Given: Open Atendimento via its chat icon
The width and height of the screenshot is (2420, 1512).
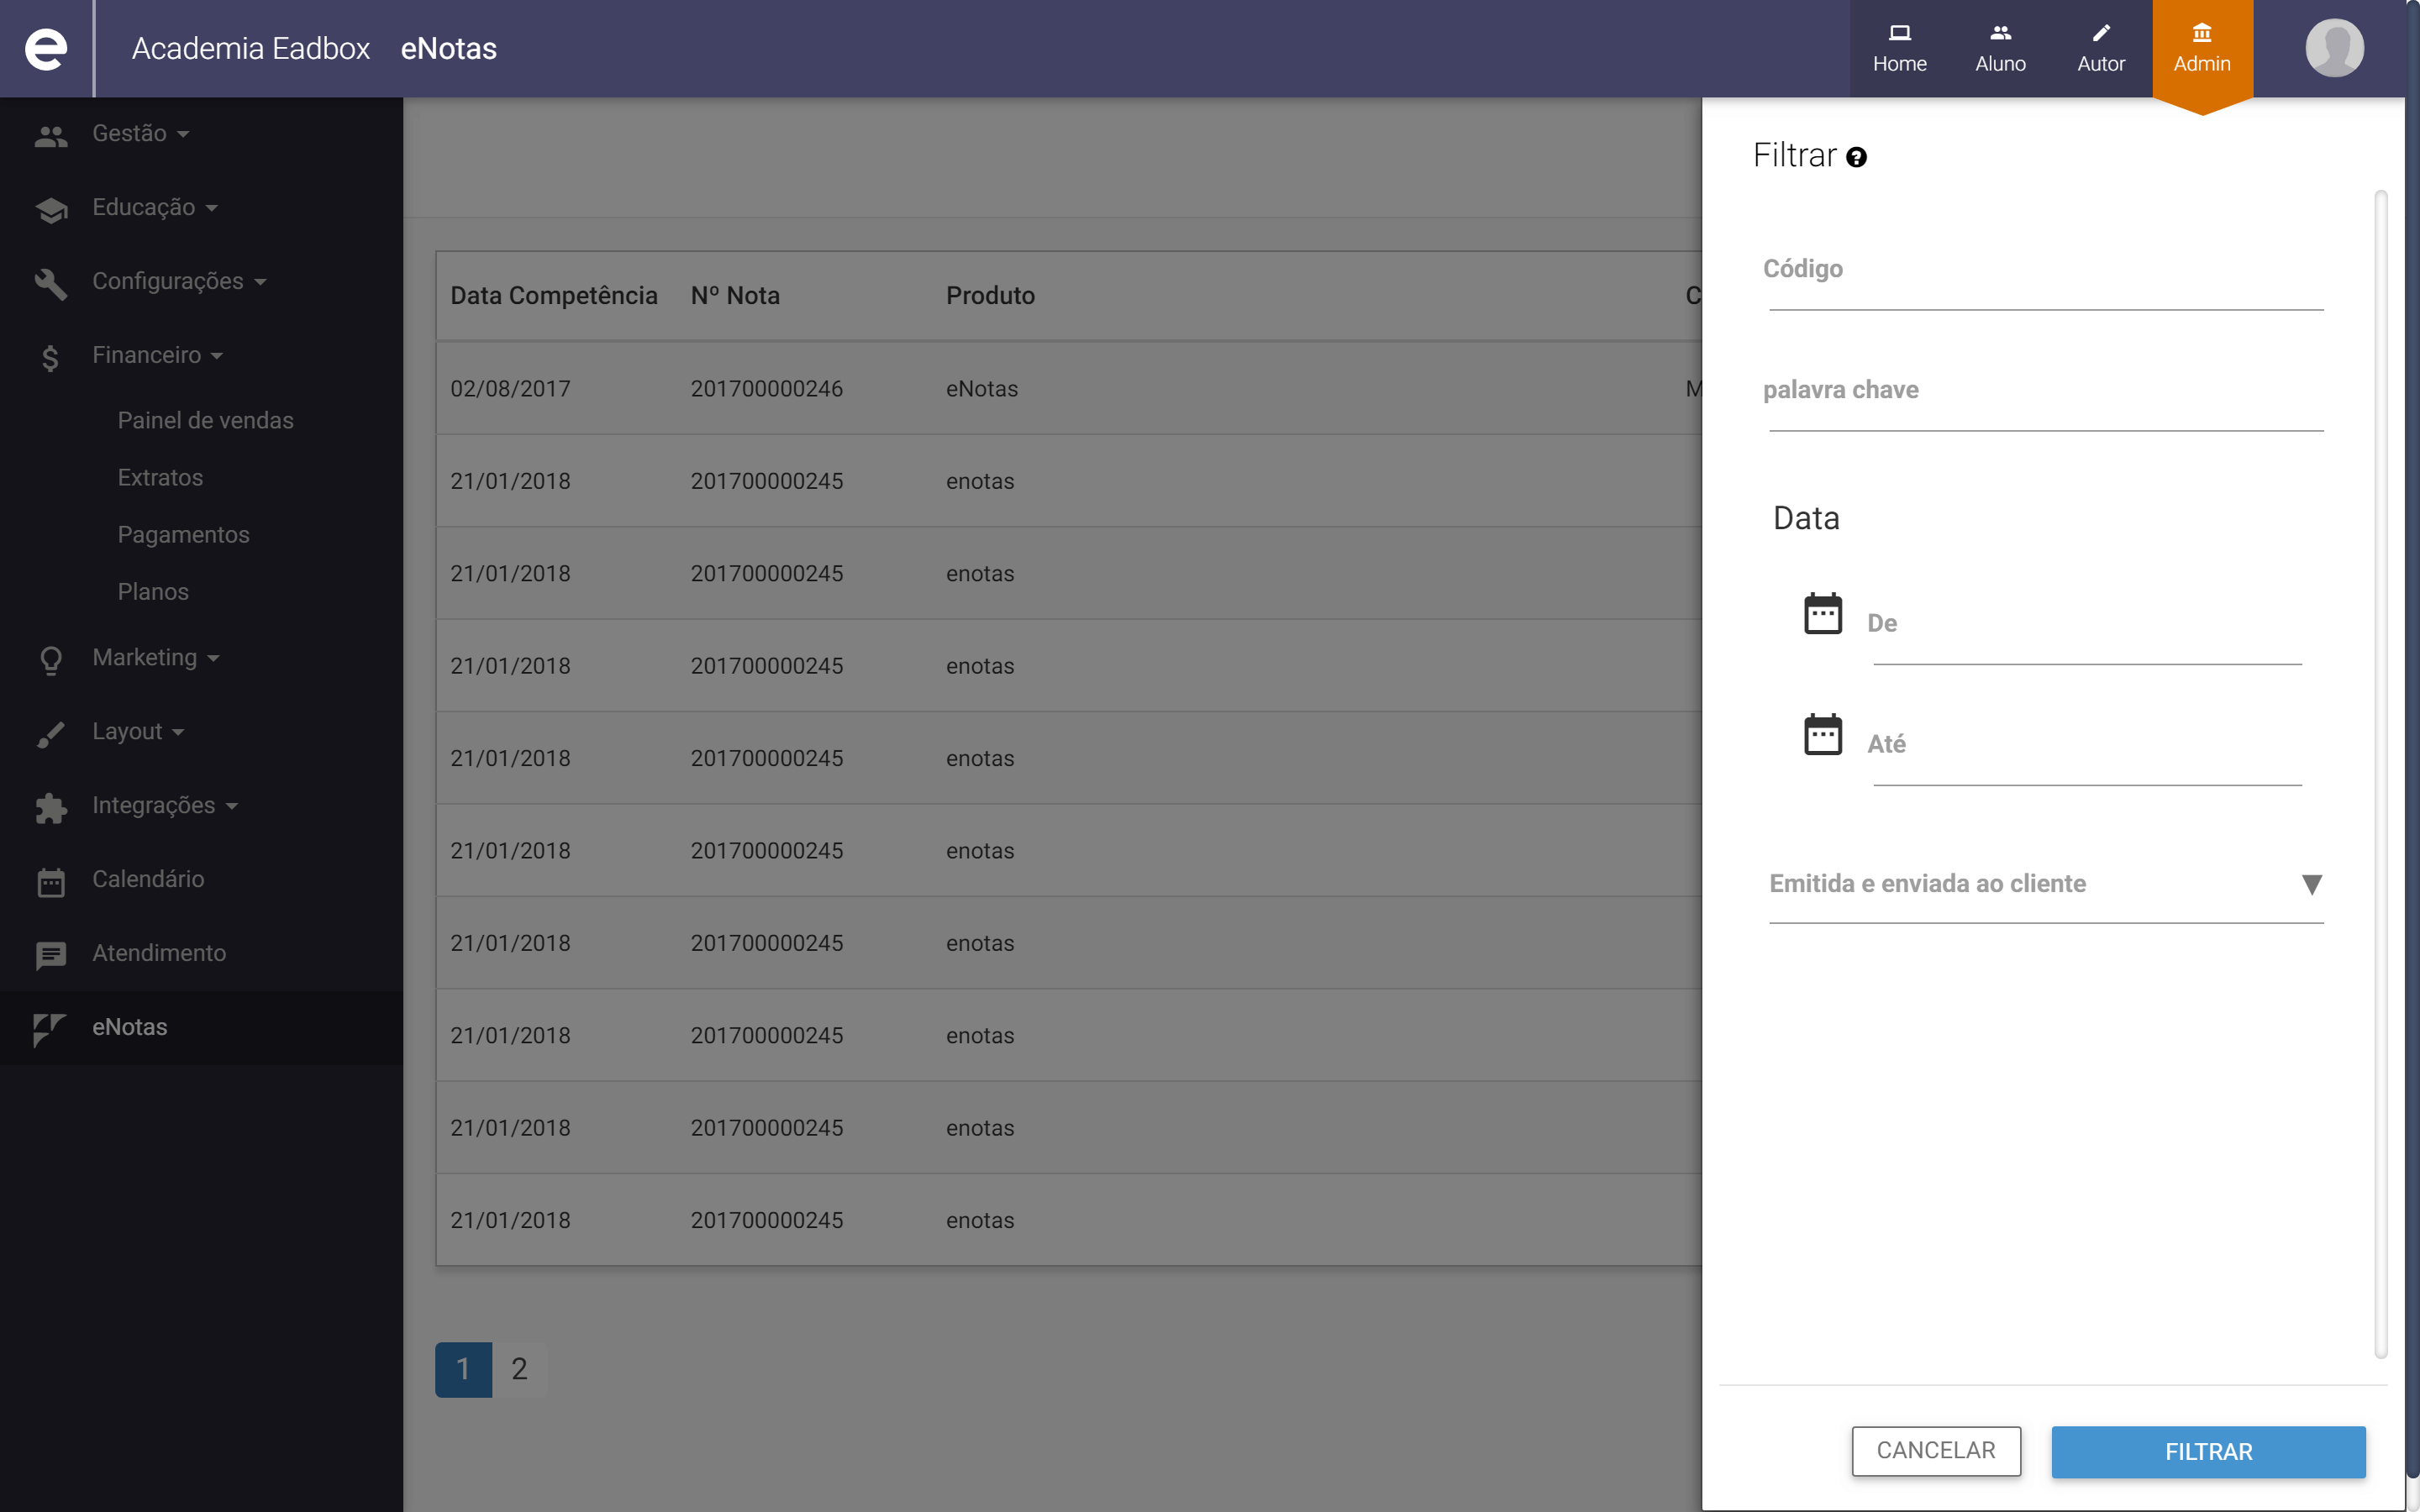Looking at the screenshot, I should pyautogui.click(x=51, y=955).
